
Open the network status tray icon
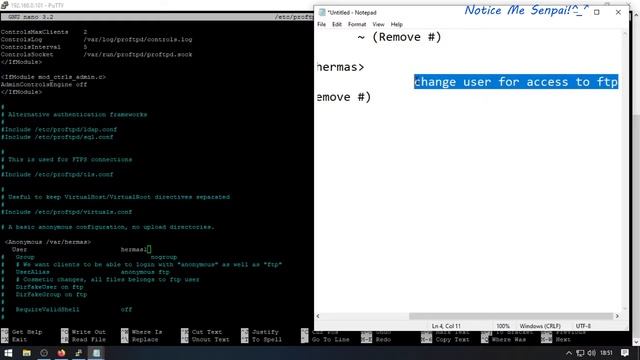(580, 353)
